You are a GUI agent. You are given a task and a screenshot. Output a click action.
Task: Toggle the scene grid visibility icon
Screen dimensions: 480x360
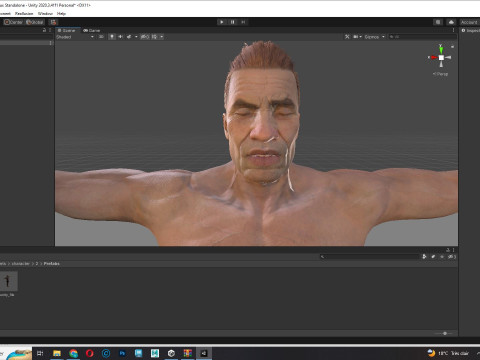154,37
